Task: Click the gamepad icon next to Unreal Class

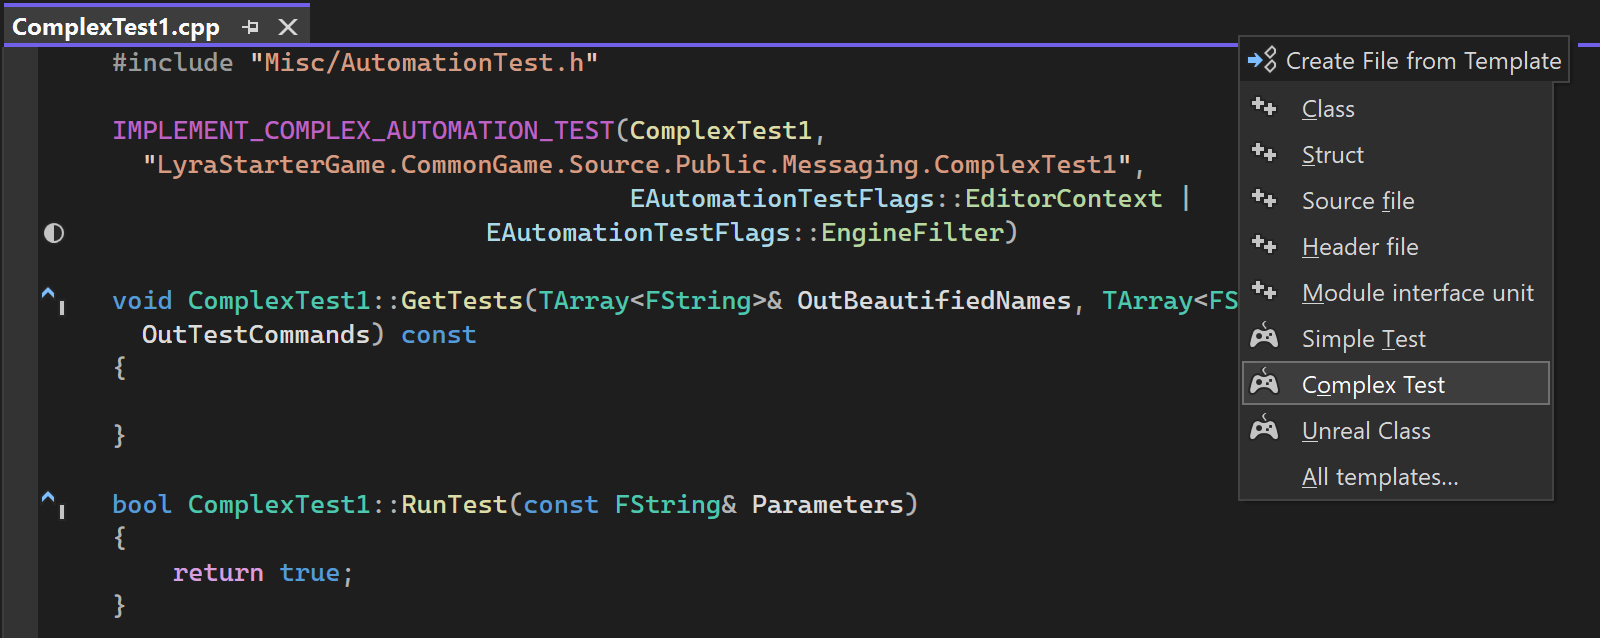Action: 1264,429
